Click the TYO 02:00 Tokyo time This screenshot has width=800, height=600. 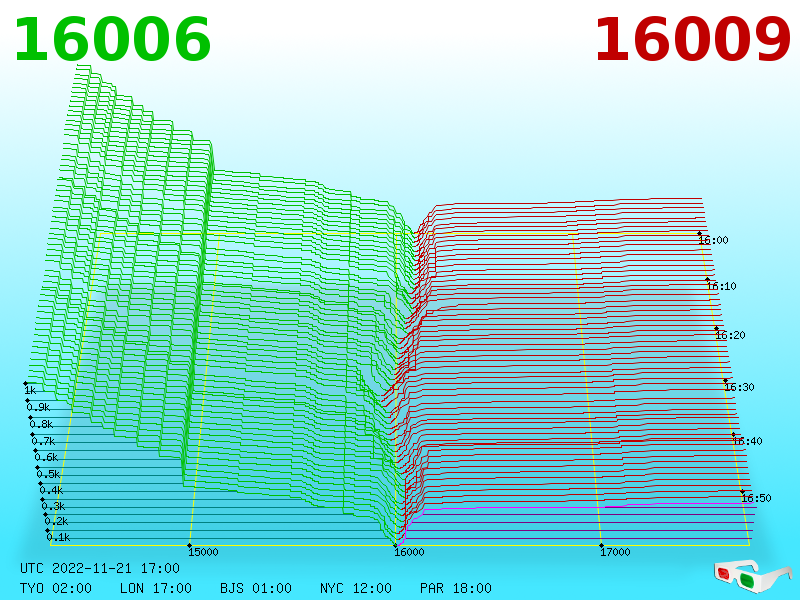point(56,588)
